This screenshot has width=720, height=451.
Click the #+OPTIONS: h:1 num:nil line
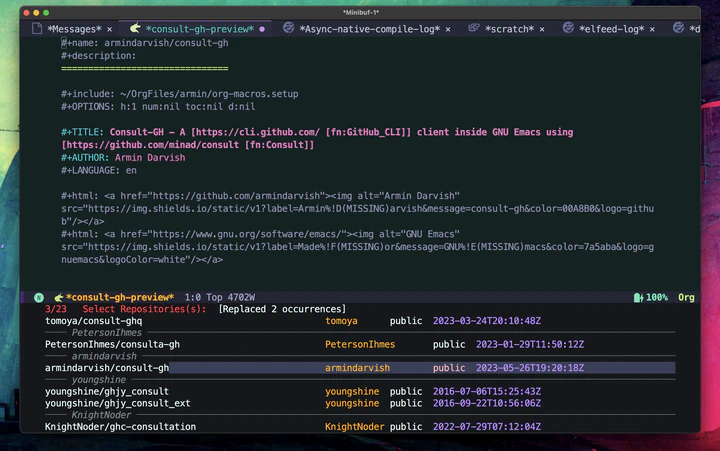pyautogui.click(x=158, y=107)
